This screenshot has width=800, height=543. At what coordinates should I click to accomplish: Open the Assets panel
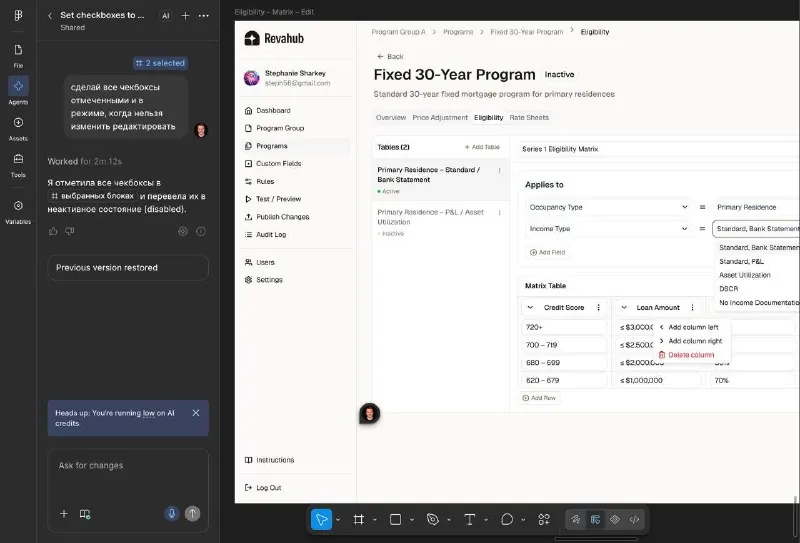tap(18, 128)
